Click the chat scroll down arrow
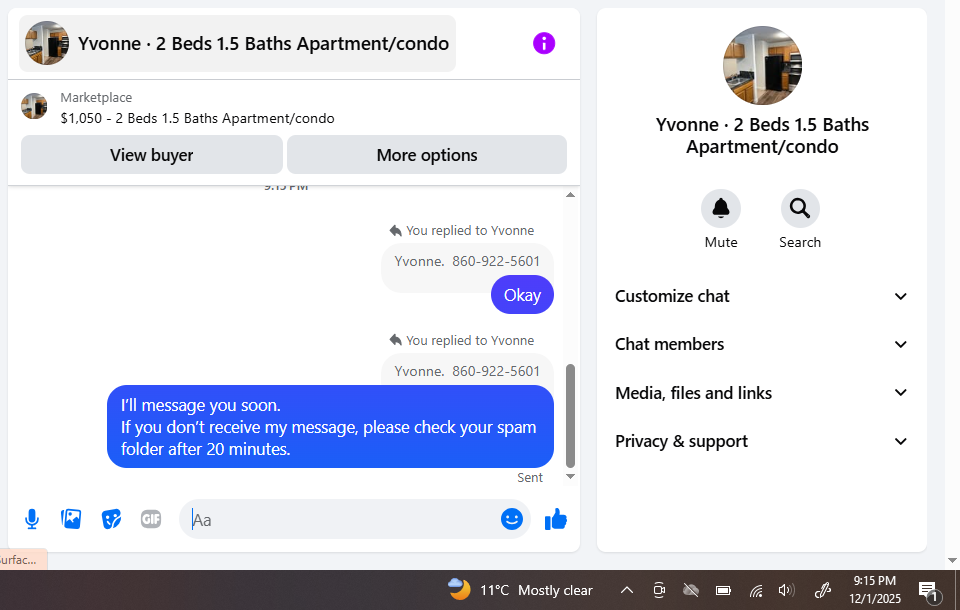This screenshot has height=610, width=960. tap(570, 476)
